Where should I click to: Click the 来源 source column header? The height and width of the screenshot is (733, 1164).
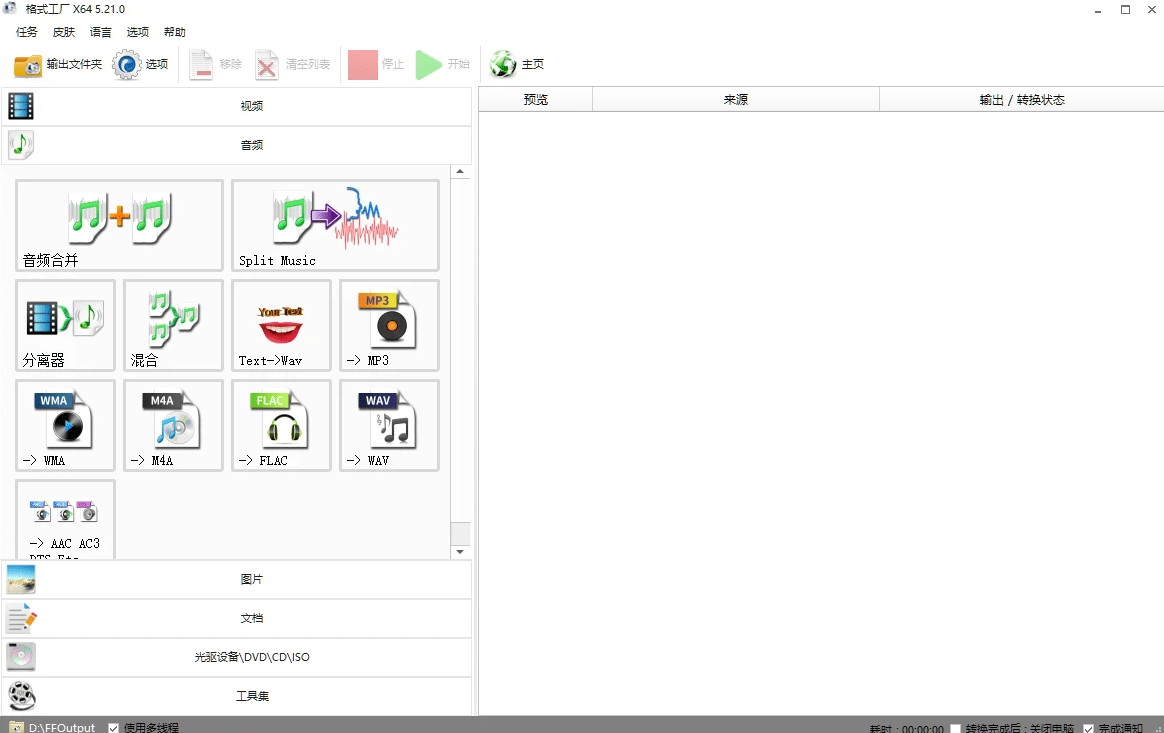[736, 100]
